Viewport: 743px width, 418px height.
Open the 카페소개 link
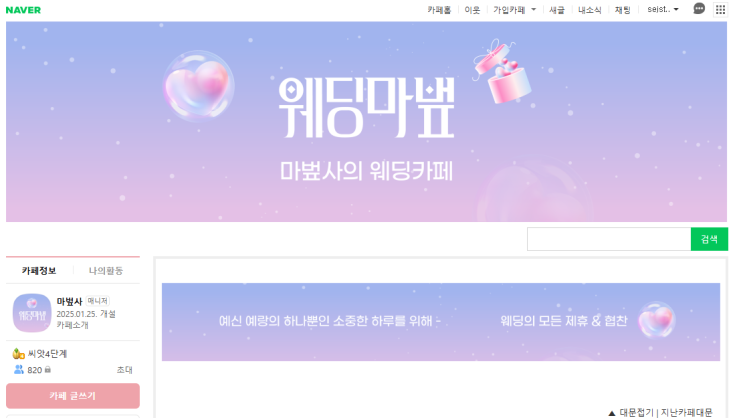[72, 325]
